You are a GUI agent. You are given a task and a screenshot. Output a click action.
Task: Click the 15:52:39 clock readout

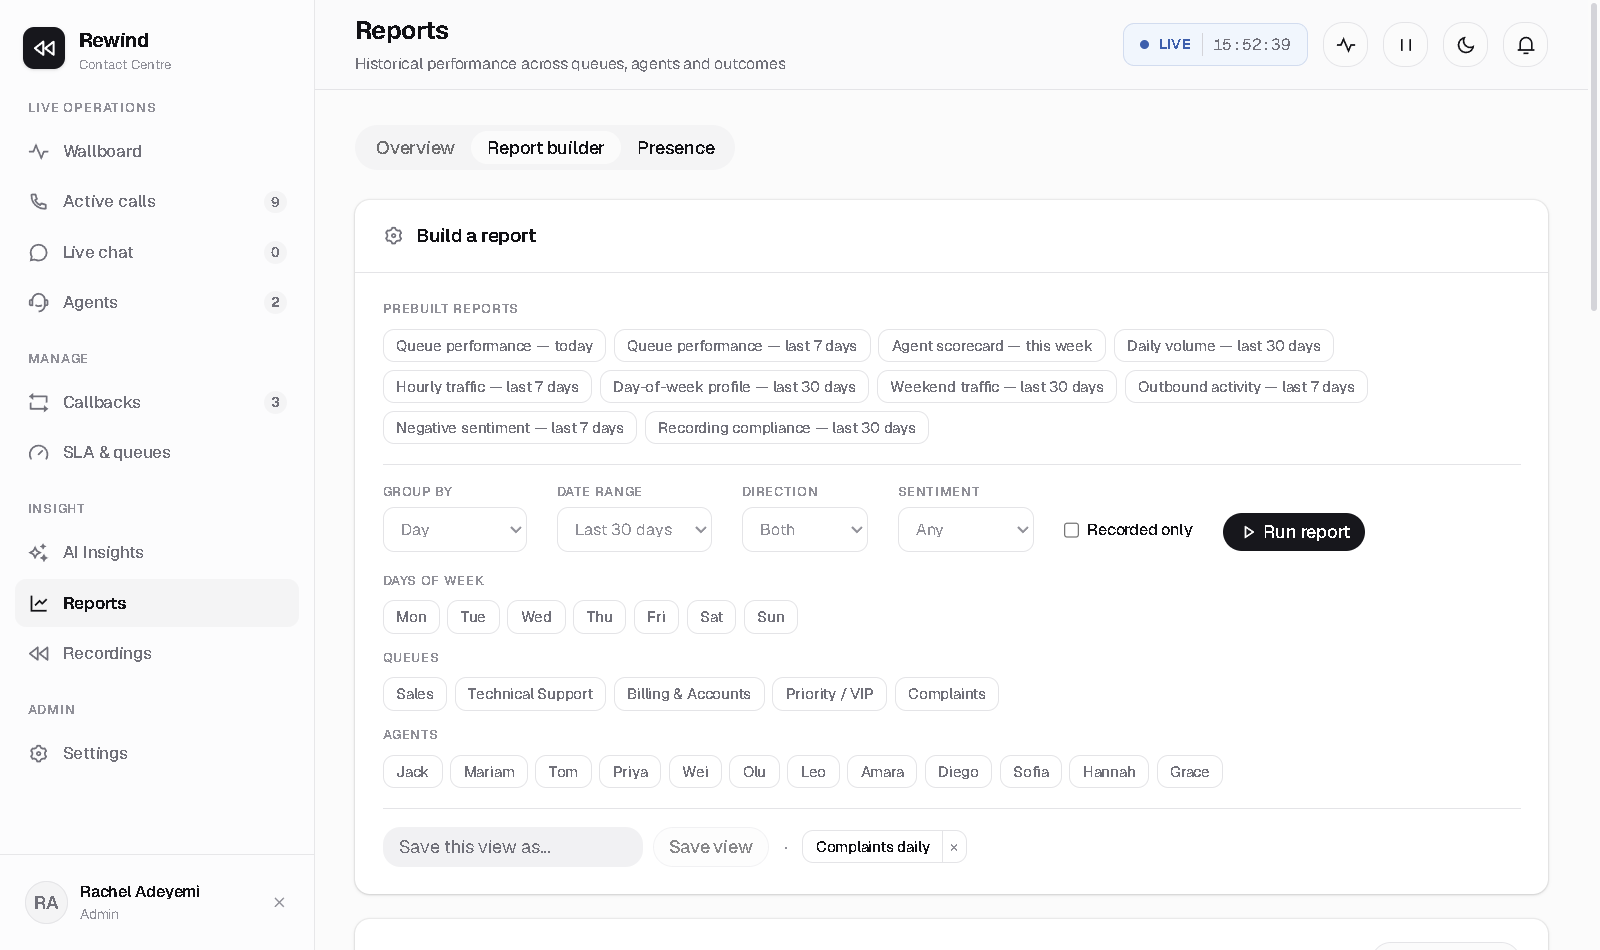tap(1252, 45)
